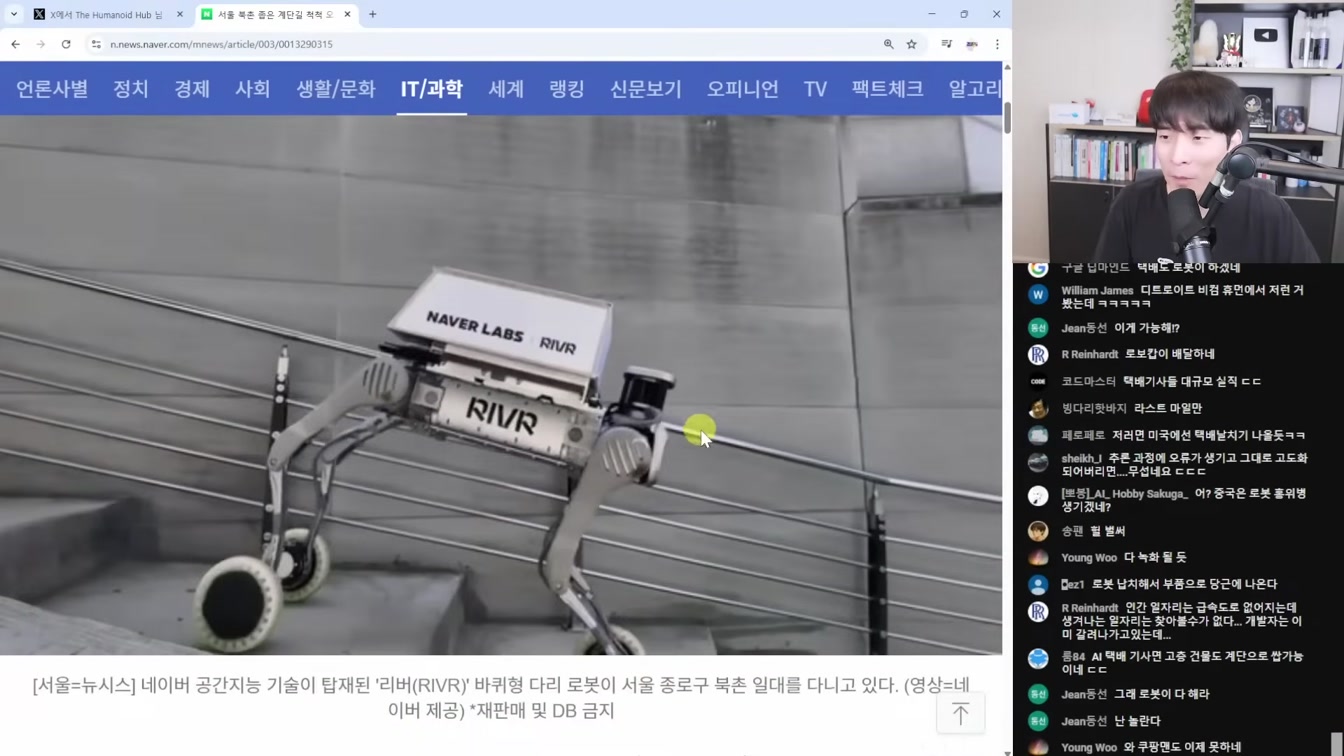The image size is (1344, 756).
Task: Open the 생활/문화 news category
Action: (336, 89)
